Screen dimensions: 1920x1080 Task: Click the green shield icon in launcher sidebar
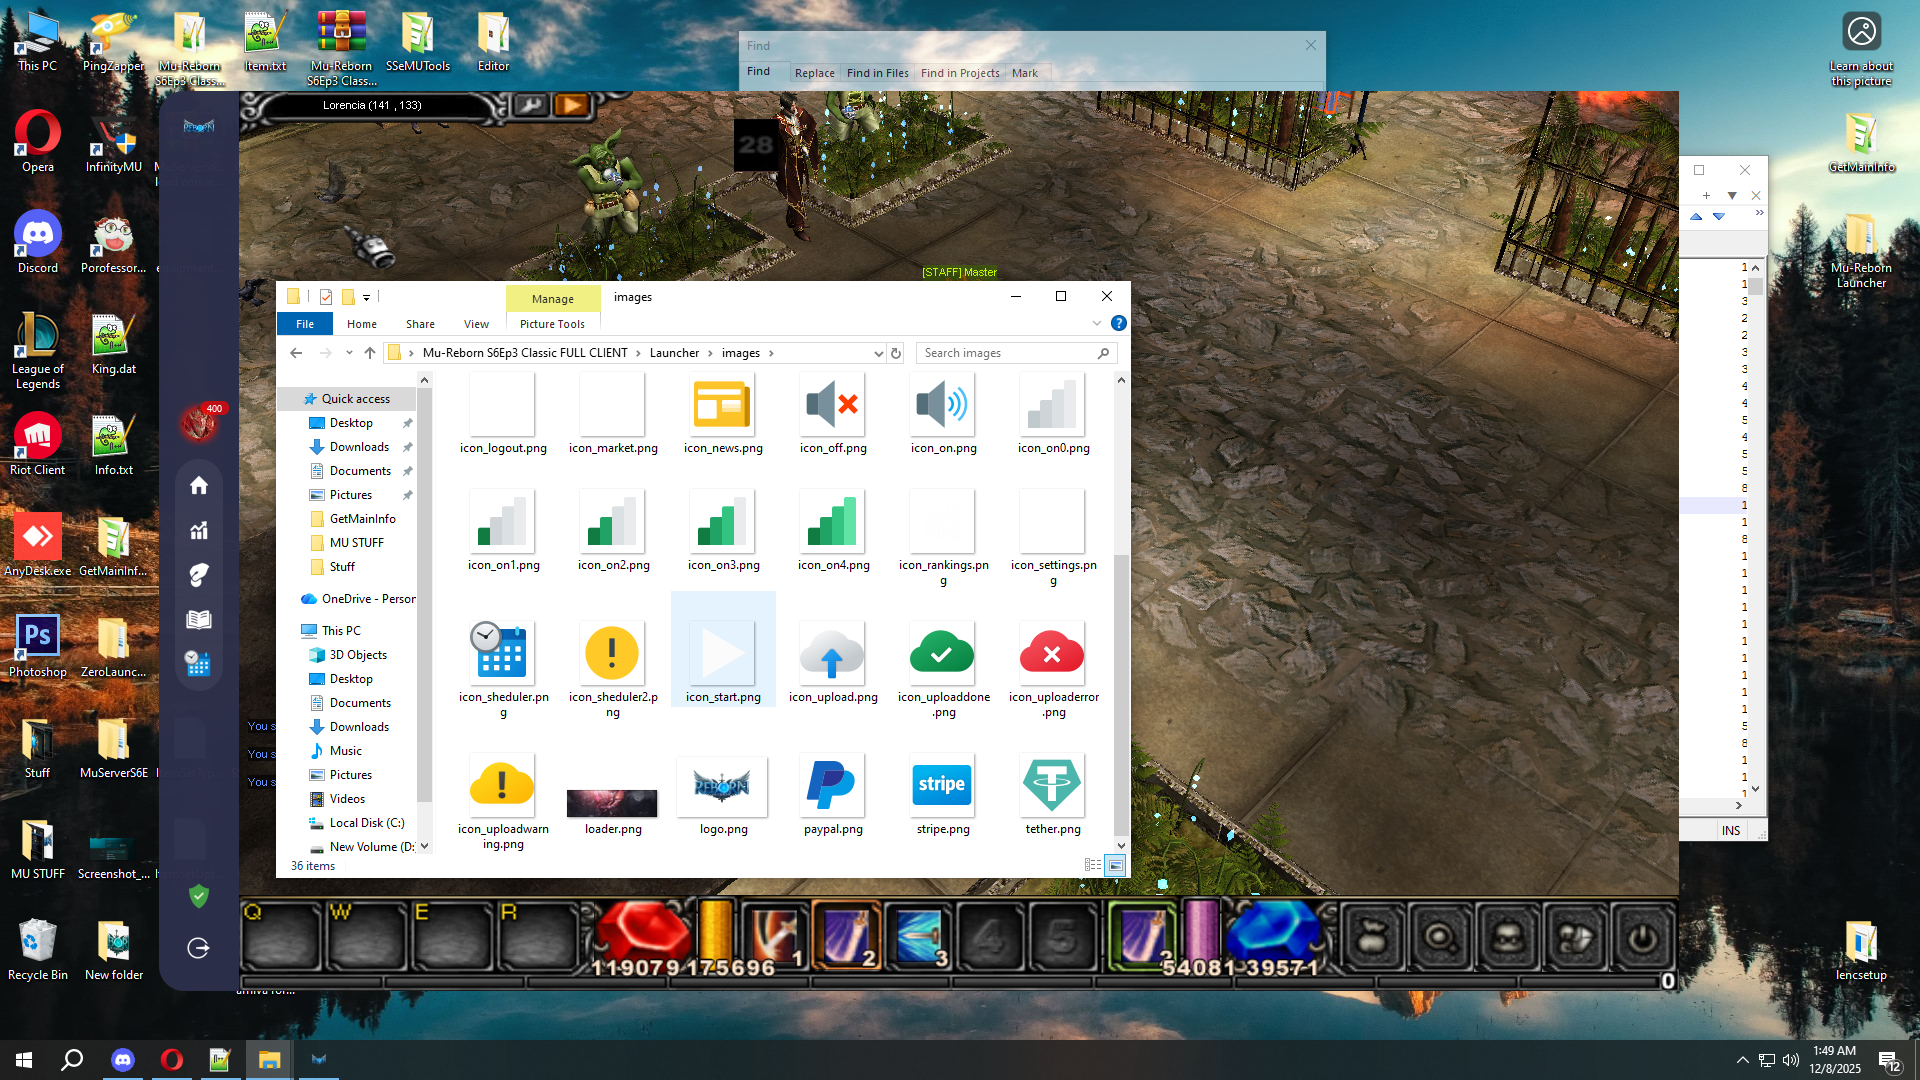[x=199, y=896]
